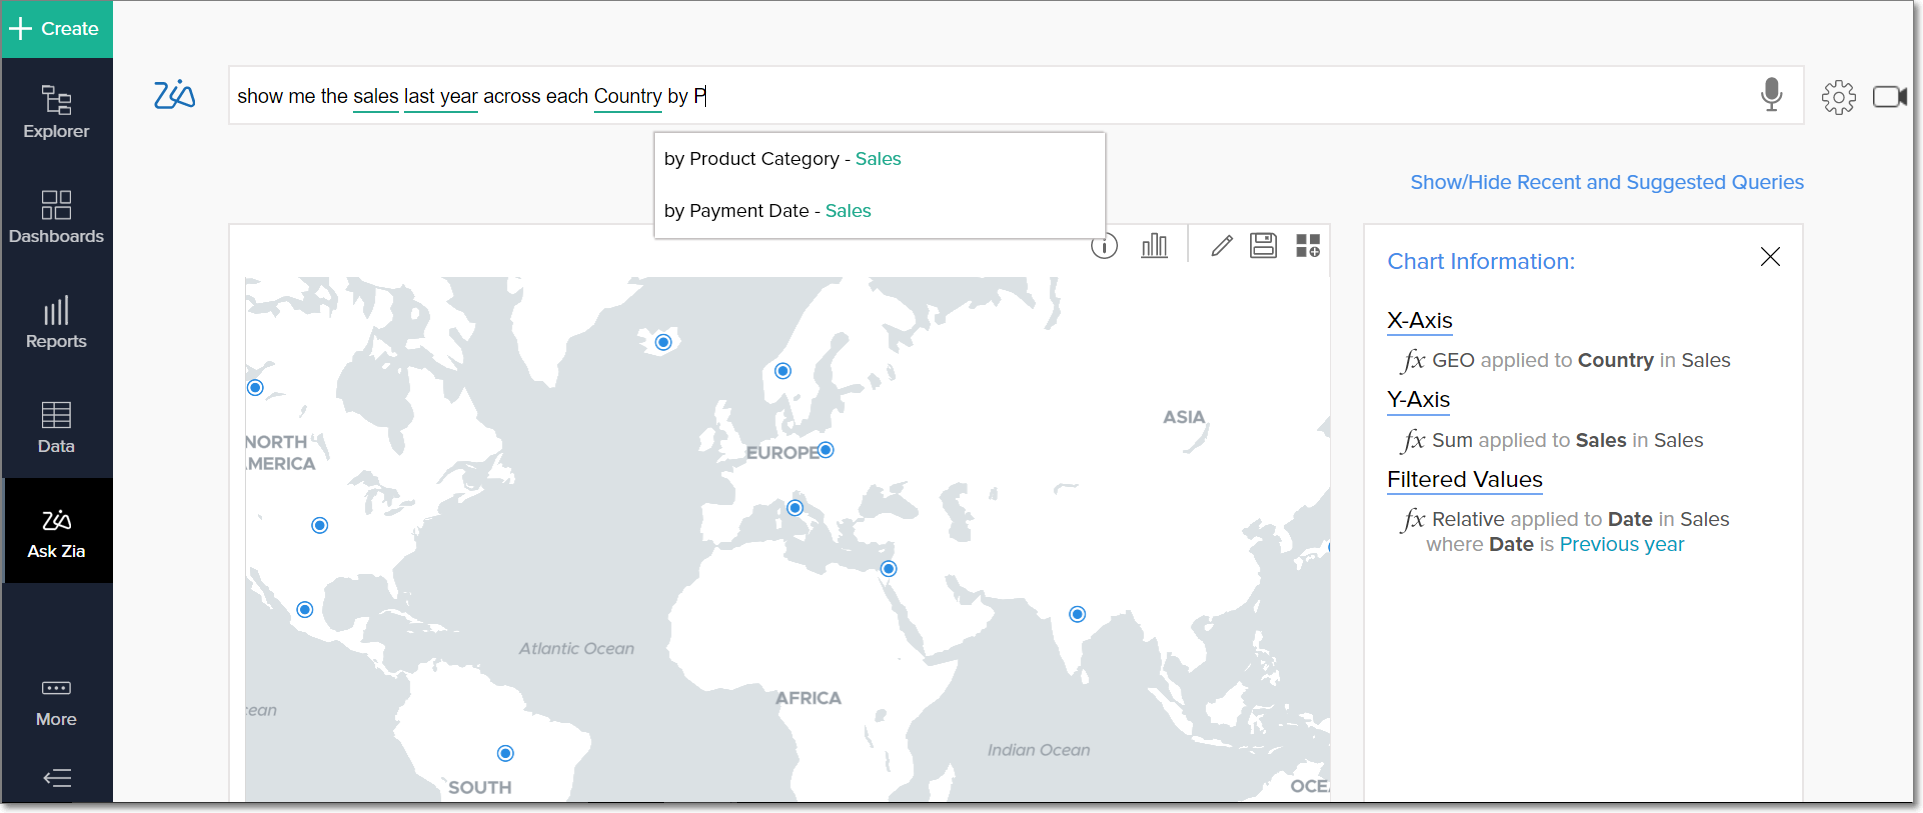Toggle Show/Hide Recent and Suggested Queries
1923x813 pixels.
coord(1606,182)
